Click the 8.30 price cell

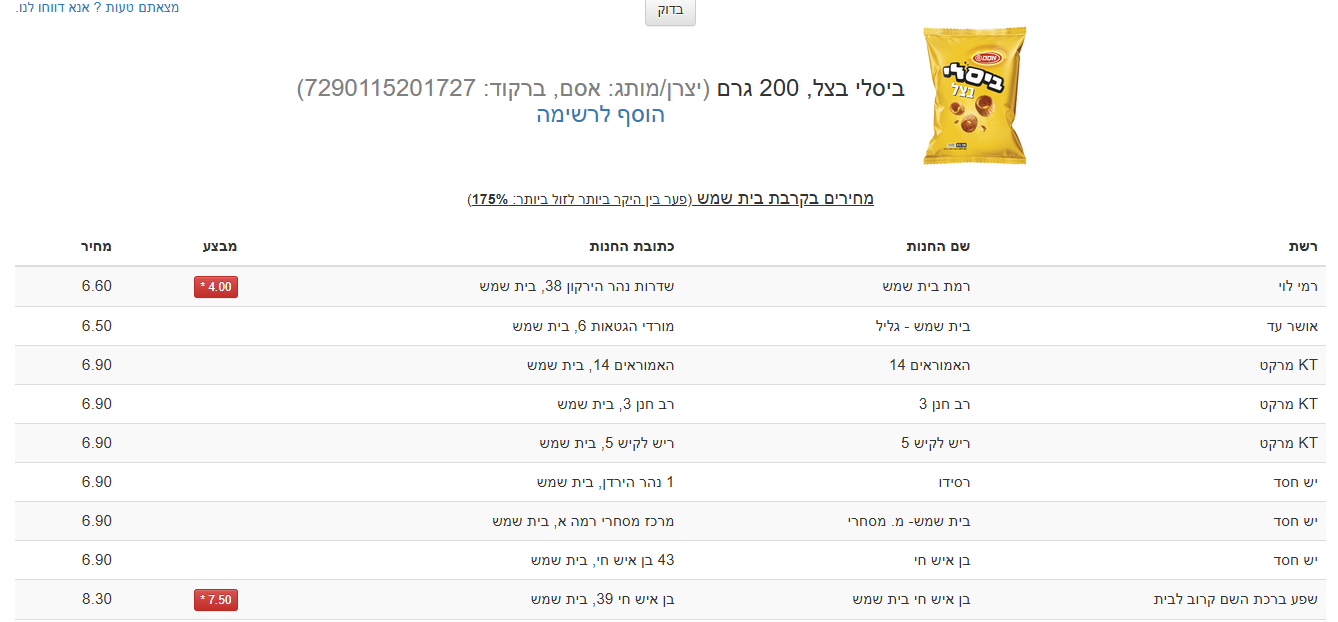(96, 599)
